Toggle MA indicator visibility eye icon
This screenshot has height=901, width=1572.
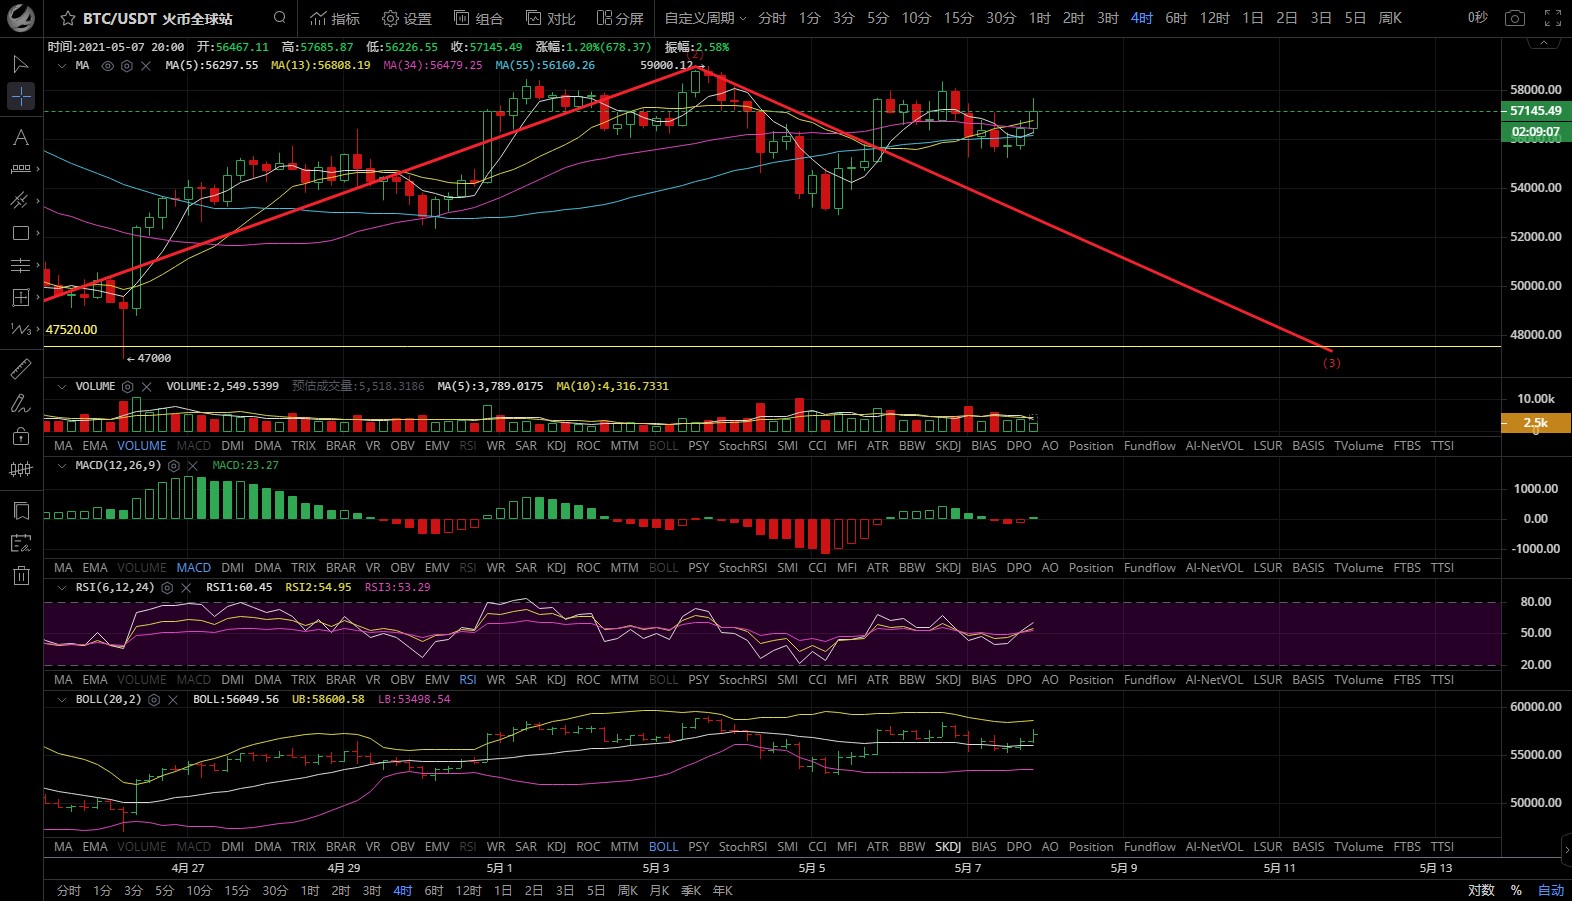[108, 66]
